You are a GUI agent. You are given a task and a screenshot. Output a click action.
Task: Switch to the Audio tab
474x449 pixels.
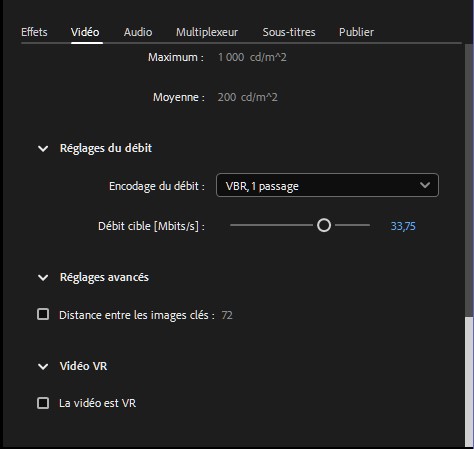pos(138,32)
